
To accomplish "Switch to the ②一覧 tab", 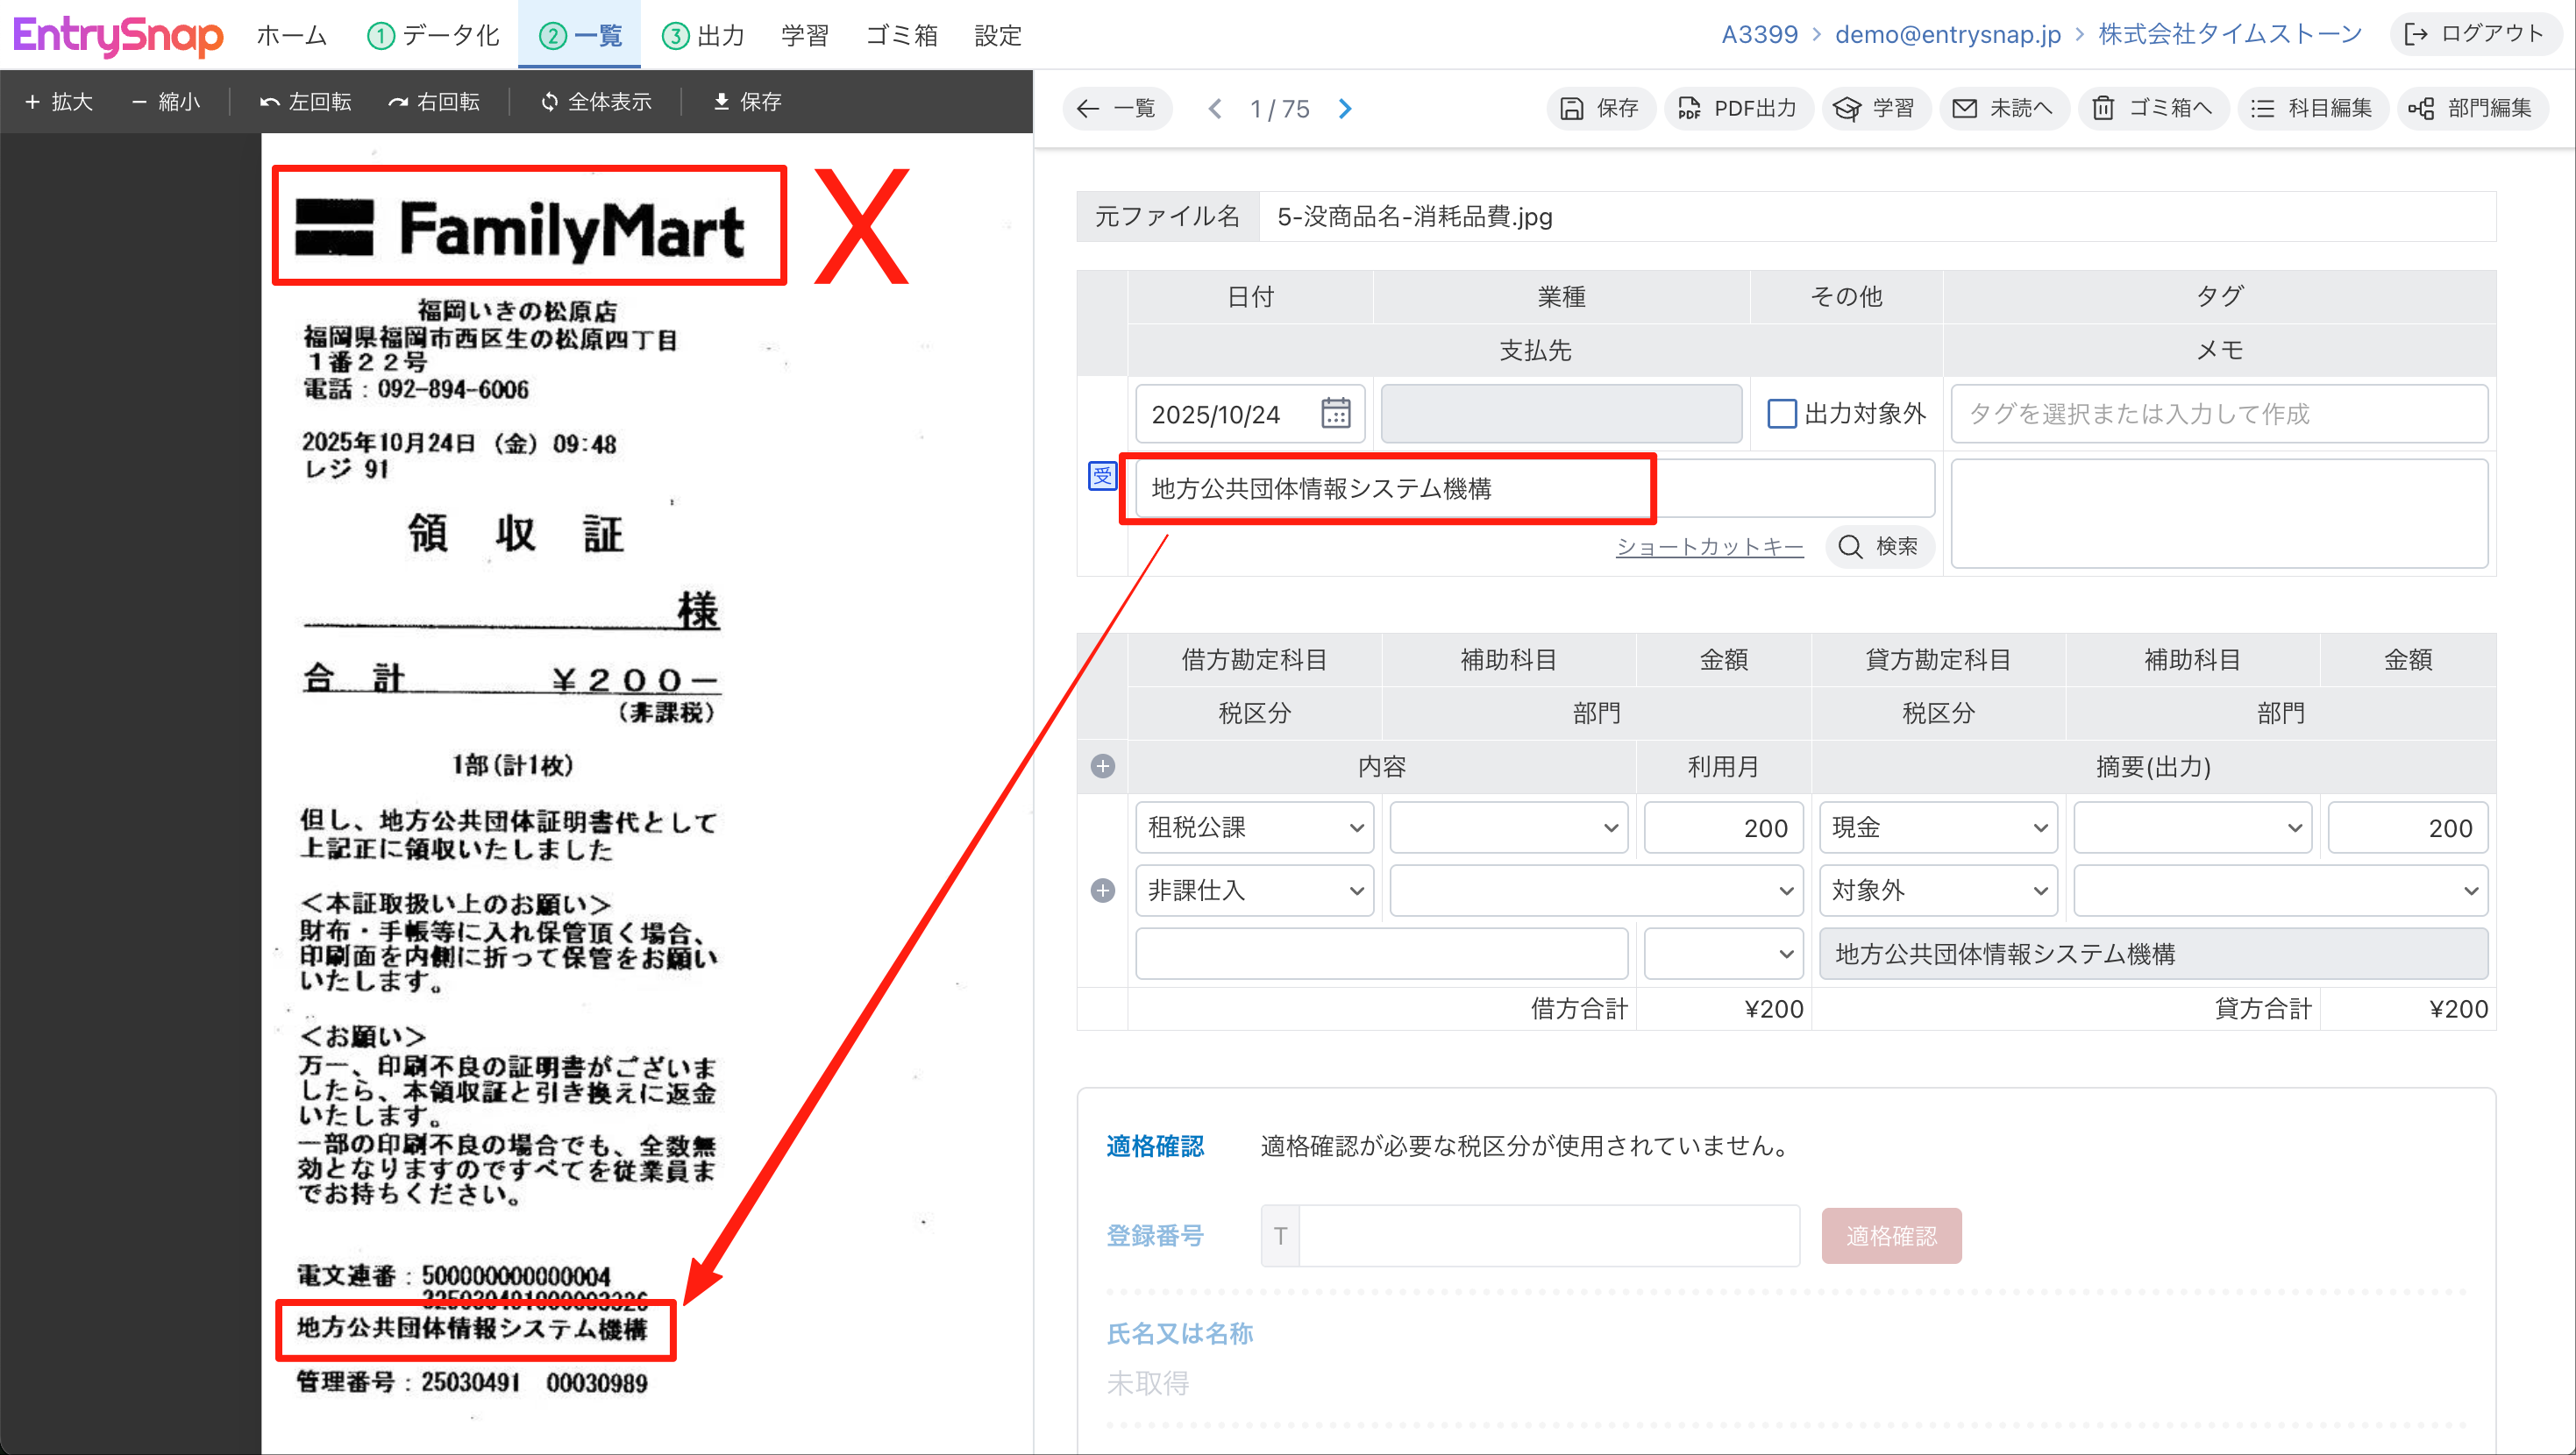I will tap(579, 35).
